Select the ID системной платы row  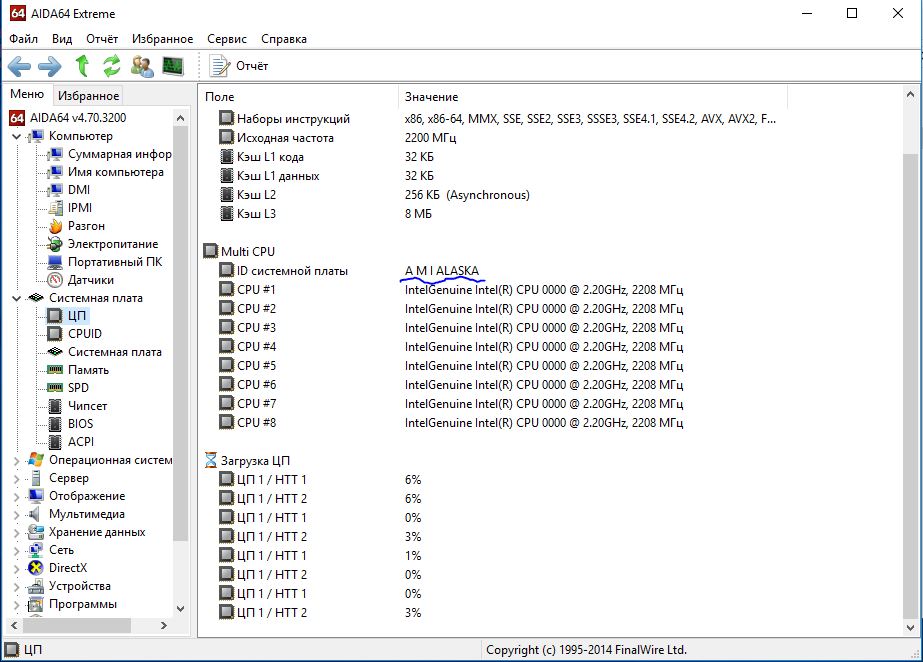click(x=350, y=271)
